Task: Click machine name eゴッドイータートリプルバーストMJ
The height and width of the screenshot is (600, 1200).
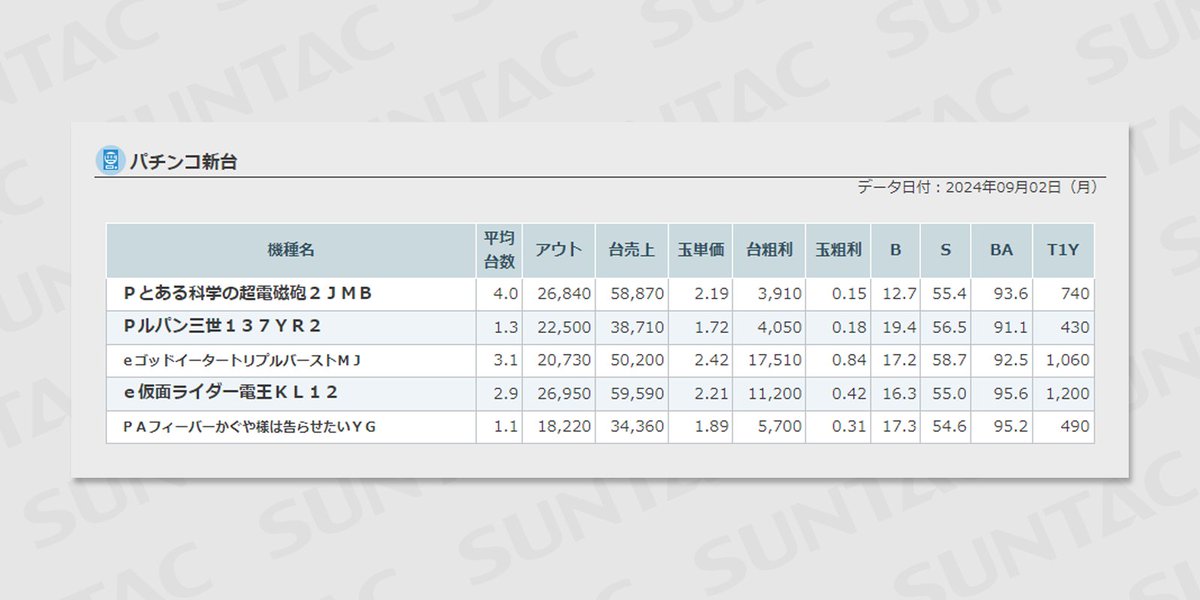Action: point(241,361)
